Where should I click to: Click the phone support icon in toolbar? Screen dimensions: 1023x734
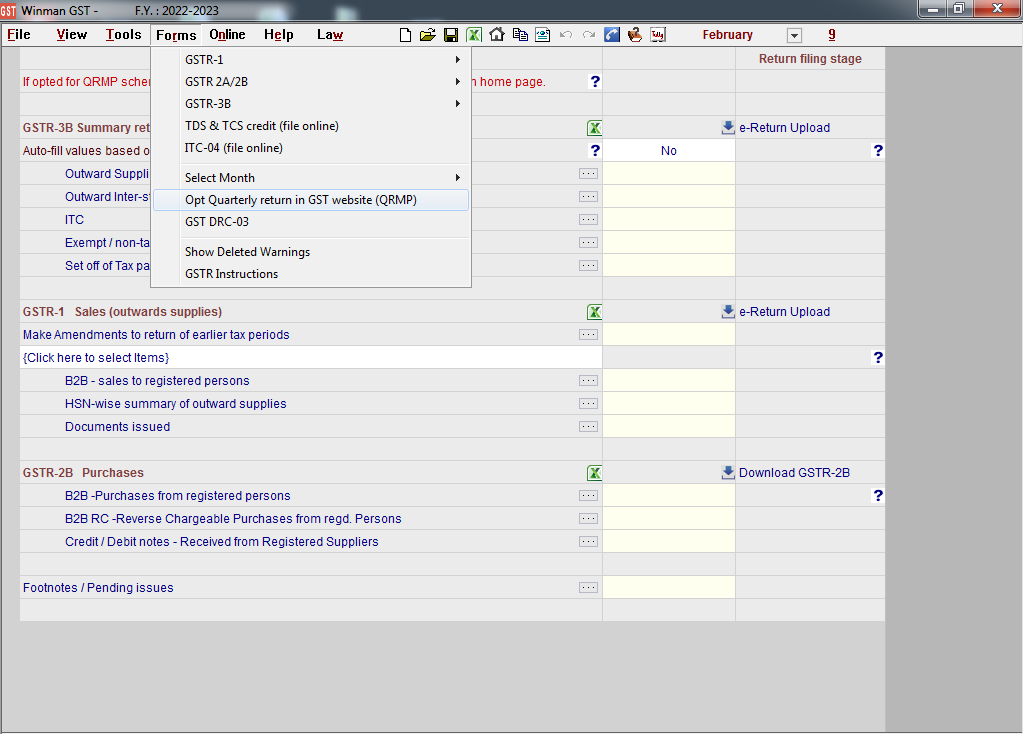click(612, 35)
